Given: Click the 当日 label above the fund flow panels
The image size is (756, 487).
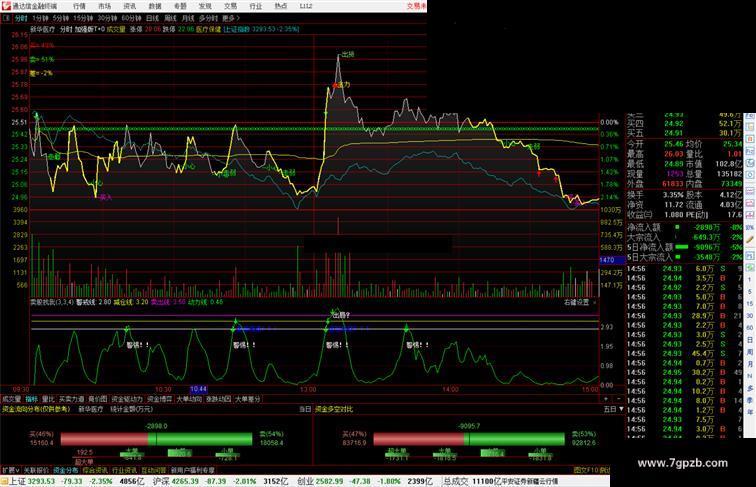Looking at the screenshot, I should [305, 409].
